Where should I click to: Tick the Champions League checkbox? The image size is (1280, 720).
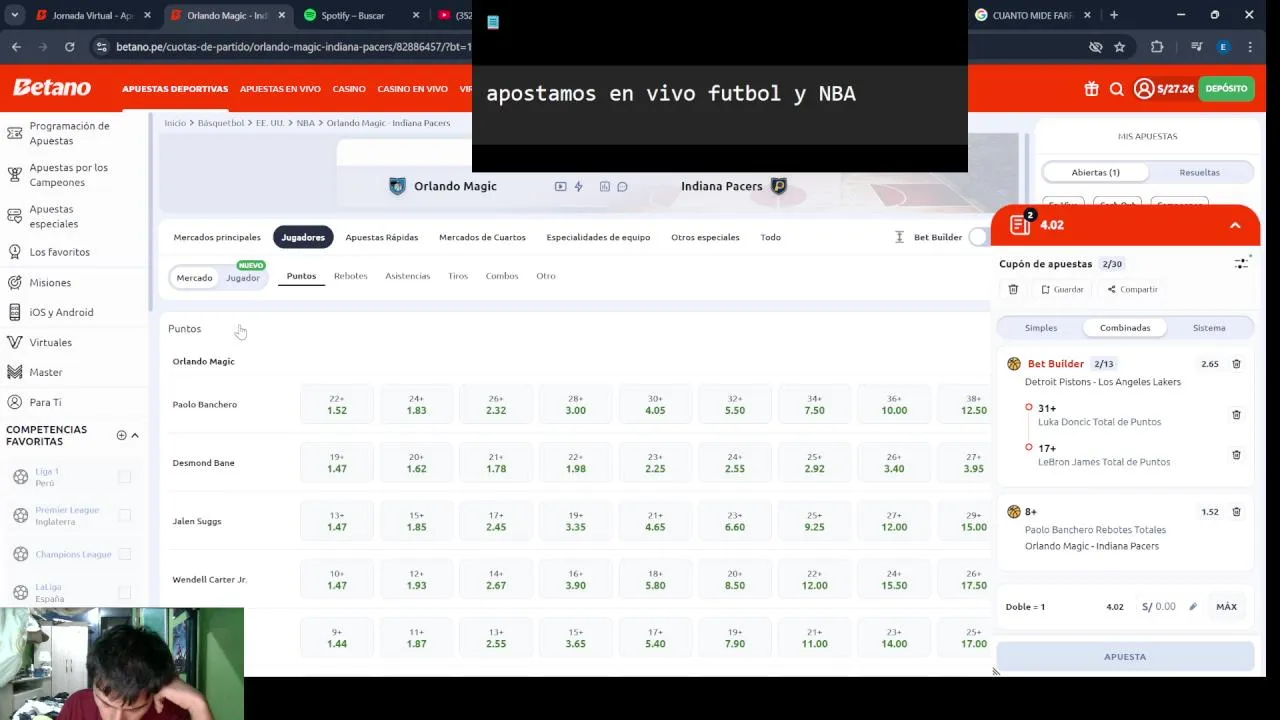(125, 554)
